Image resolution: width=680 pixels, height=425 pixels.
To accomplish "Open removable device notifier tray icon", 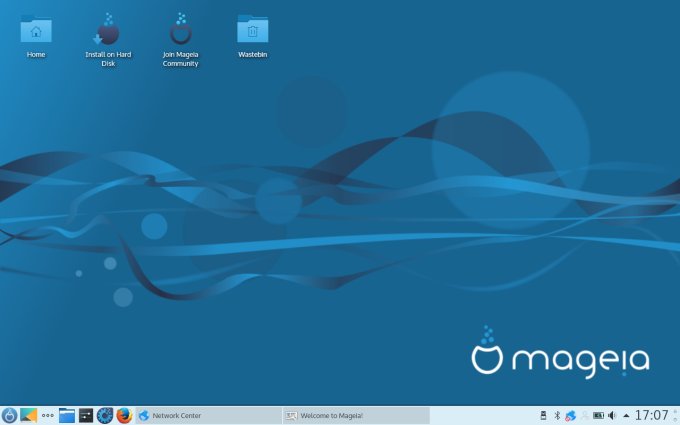I will (543, 415).
